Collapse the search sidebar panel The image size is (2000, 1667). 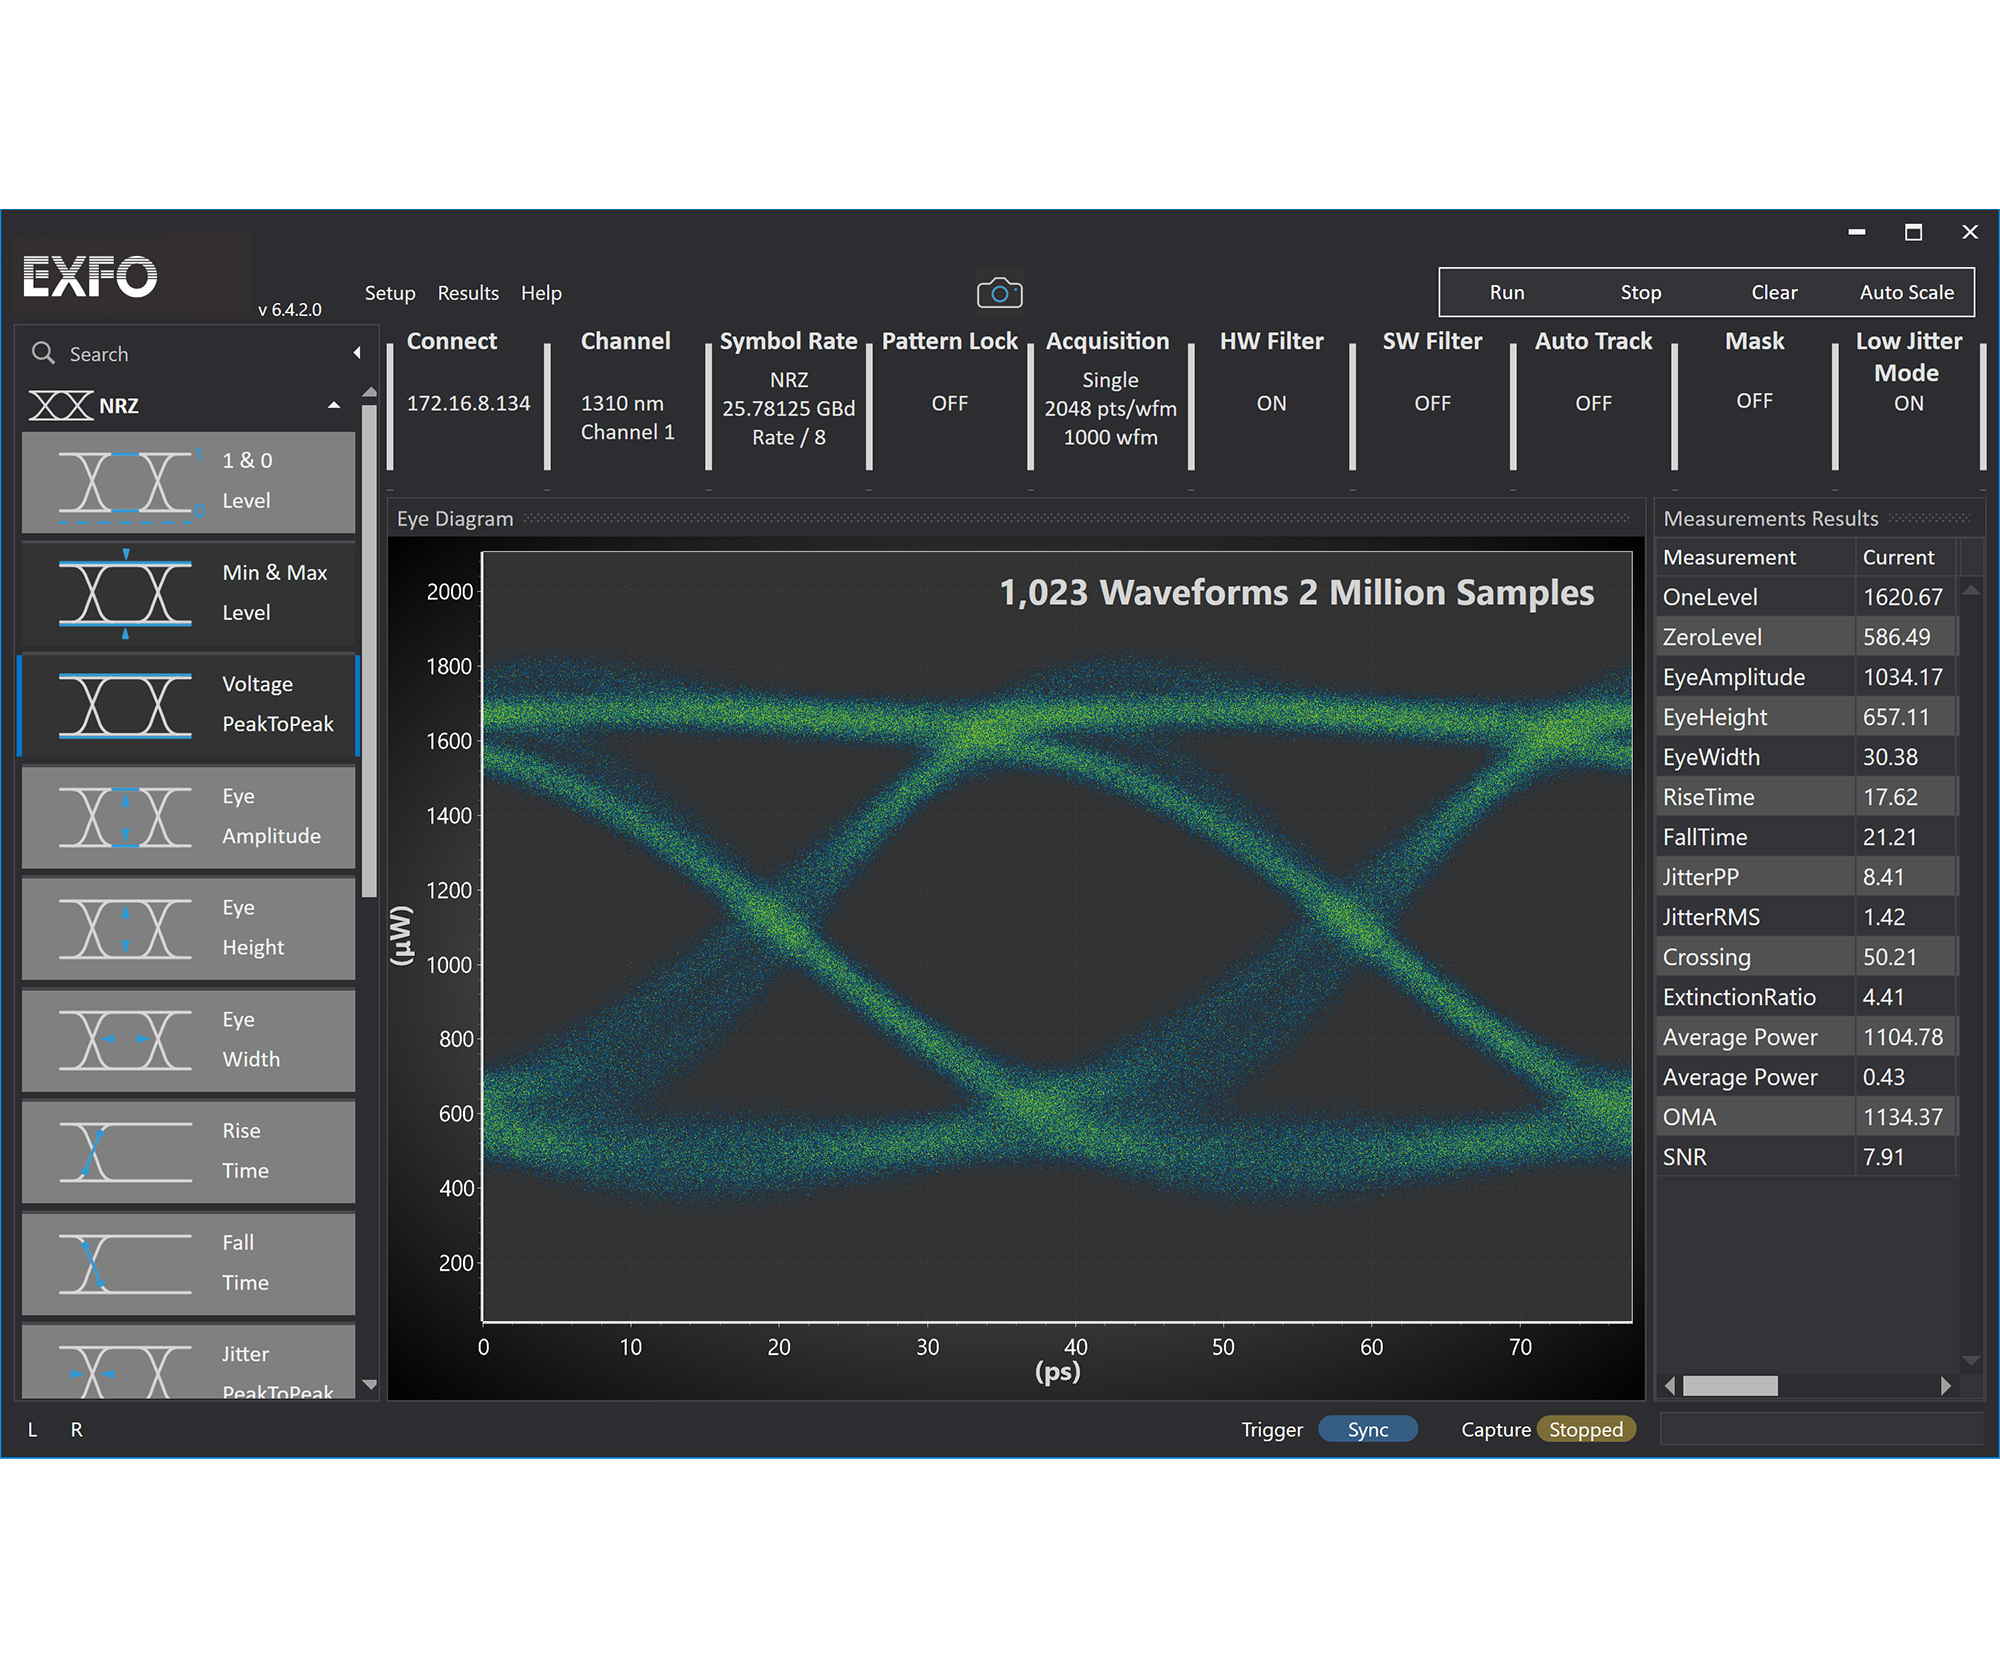(357, 352)
